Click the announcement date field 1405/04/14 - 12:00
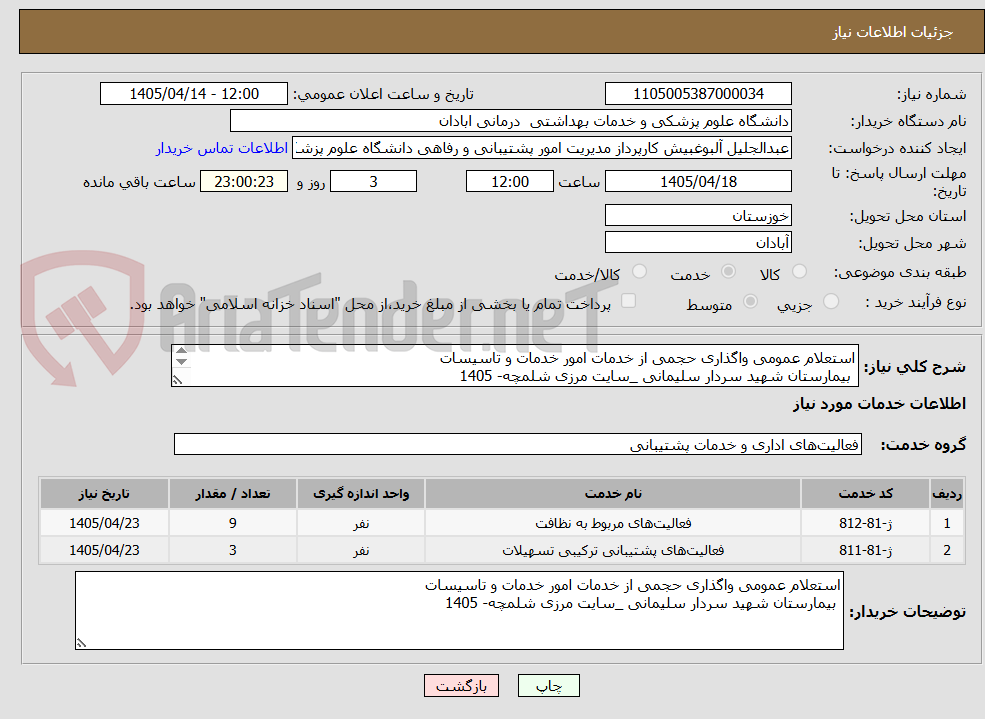Screen dimensions: 985x719 click(x=193, y=94)
